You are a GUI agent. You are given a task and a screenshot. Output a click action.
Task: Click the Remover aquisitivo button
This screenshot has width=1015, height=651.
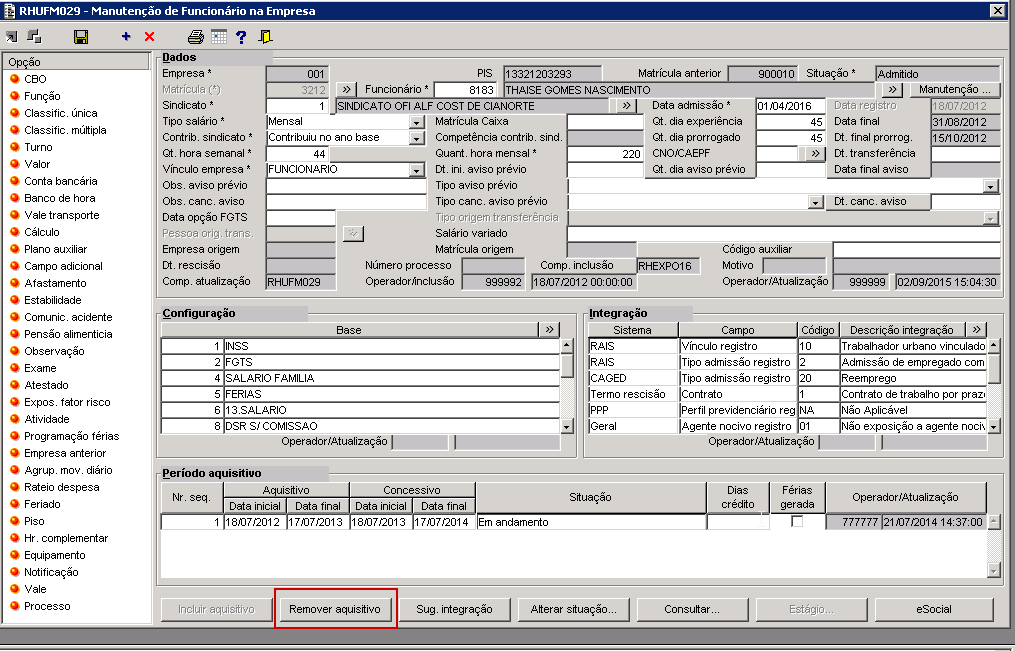[335, 609]
